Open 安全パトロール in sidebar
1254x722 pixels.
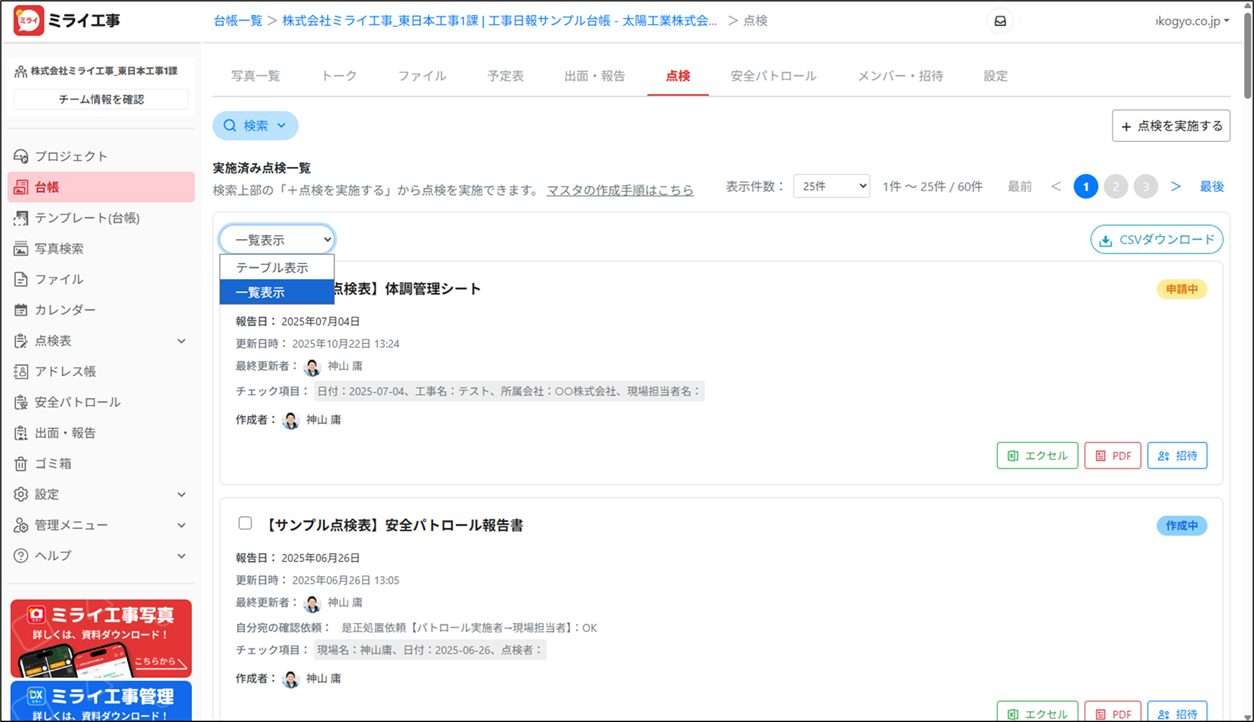click(x=76, y=402)
